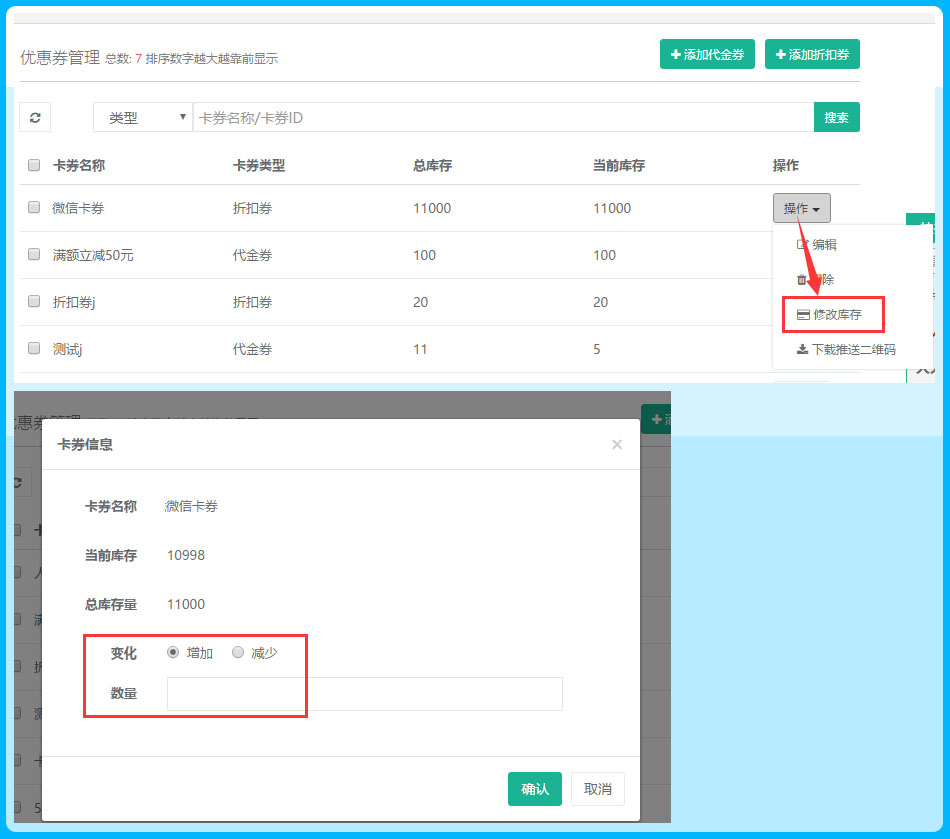Image resolution: width=950 pixels, height=839 pixels.
Task: Click the 添加折扣券 button
Action: tap(812, 55)
